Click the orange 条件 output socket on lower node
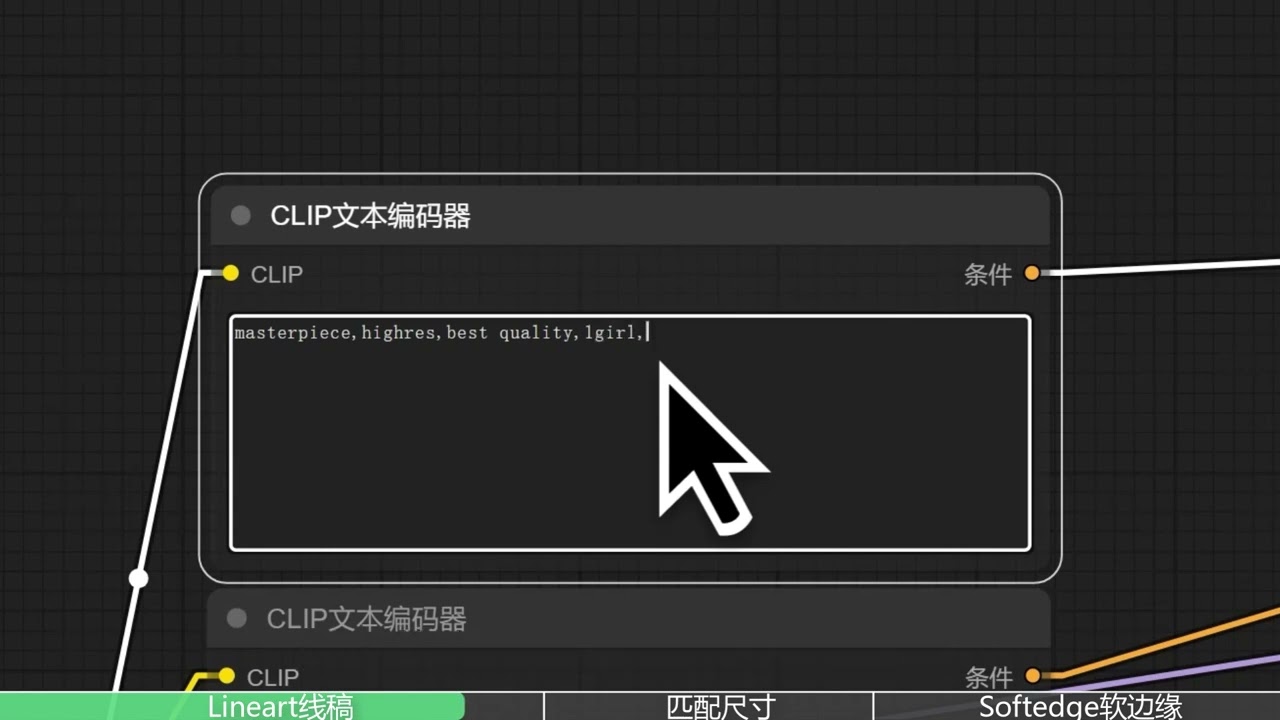The height and width of the screenshot is (720, 1280). coord(1033,676)
